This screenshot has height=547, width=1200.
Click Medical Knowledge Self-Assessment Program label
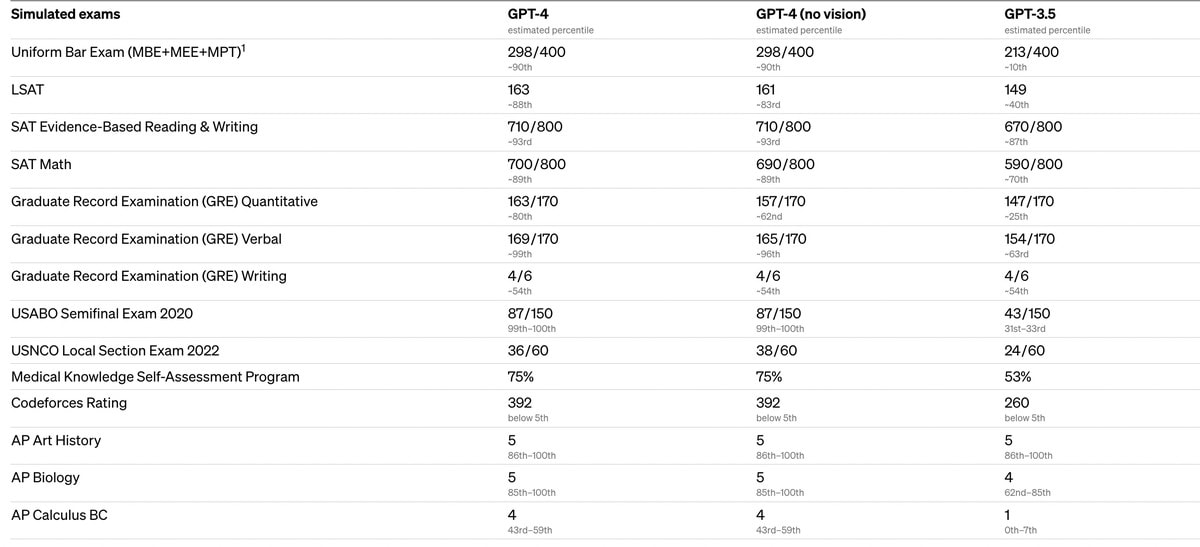point(155,377)
